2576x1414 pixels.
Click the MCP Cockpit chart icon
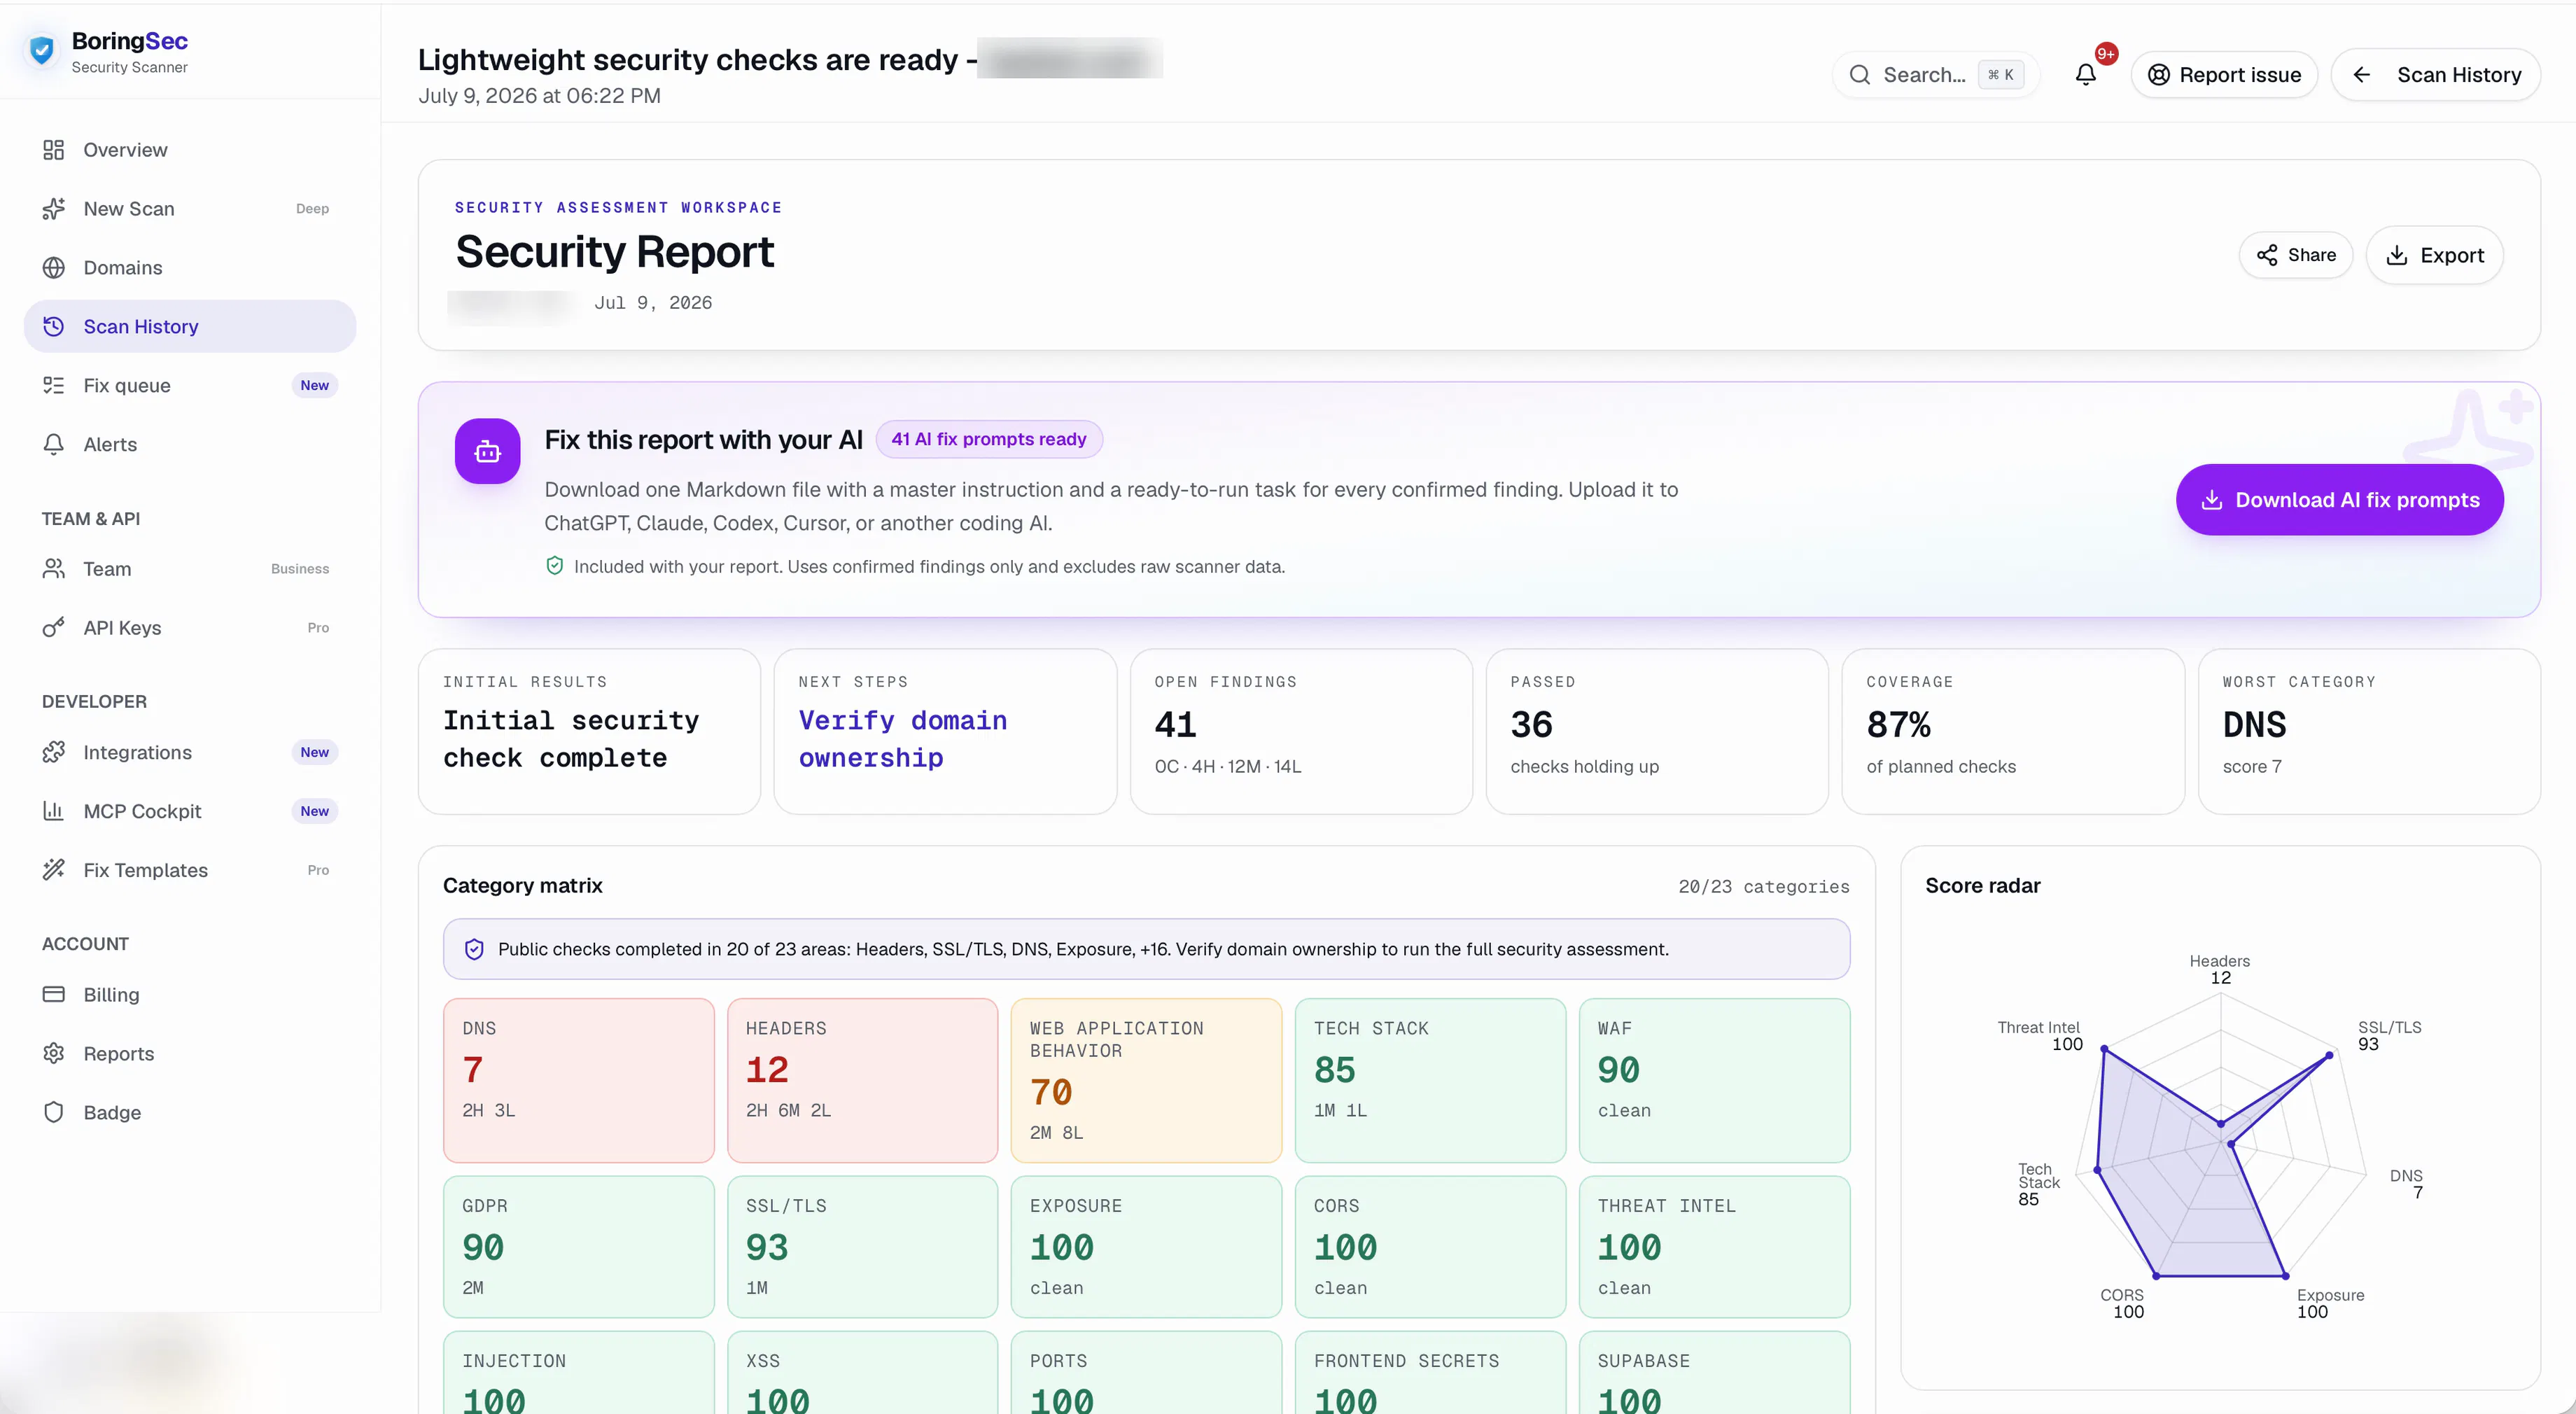[x=54, y=811]
